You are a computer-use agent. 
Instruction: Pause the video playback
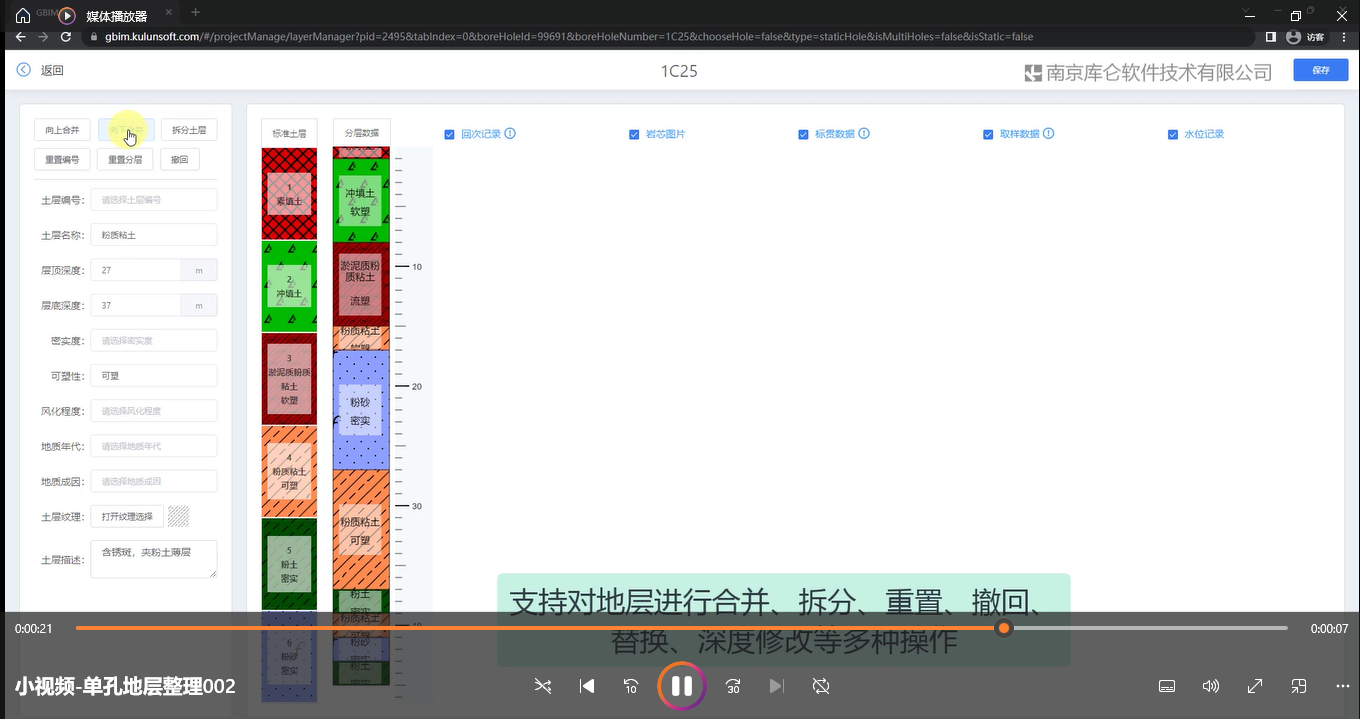pos(682,686)
